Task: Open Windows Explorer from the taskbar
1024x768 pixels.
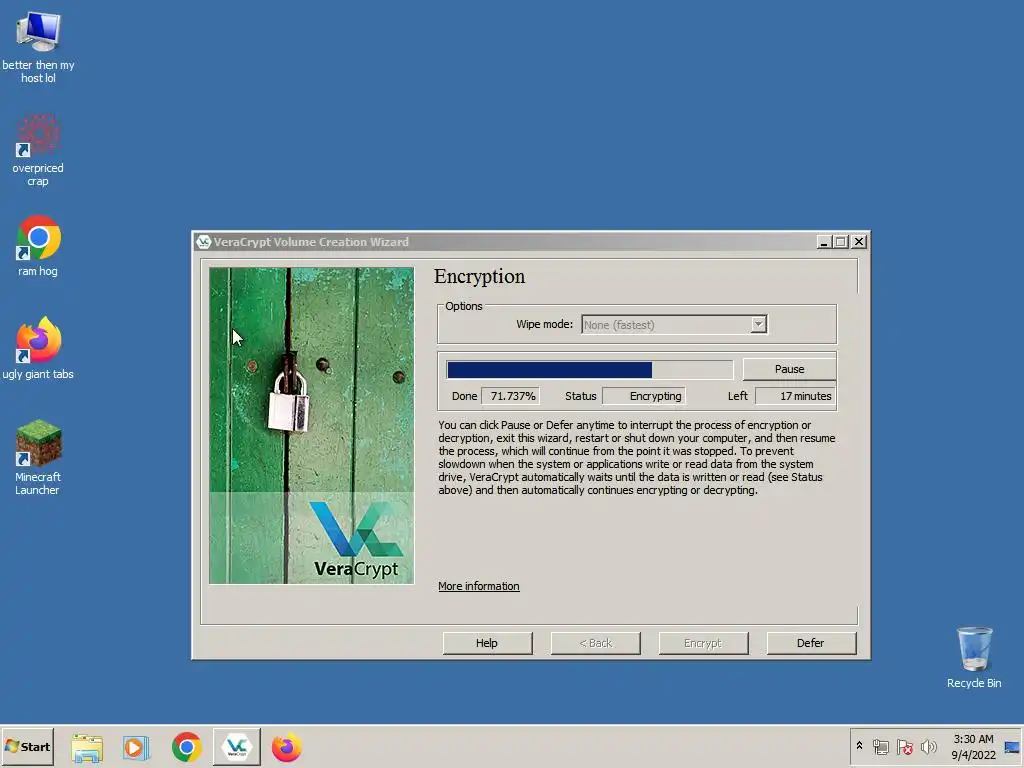Action: pyautogui.click(x=87, y=747)
